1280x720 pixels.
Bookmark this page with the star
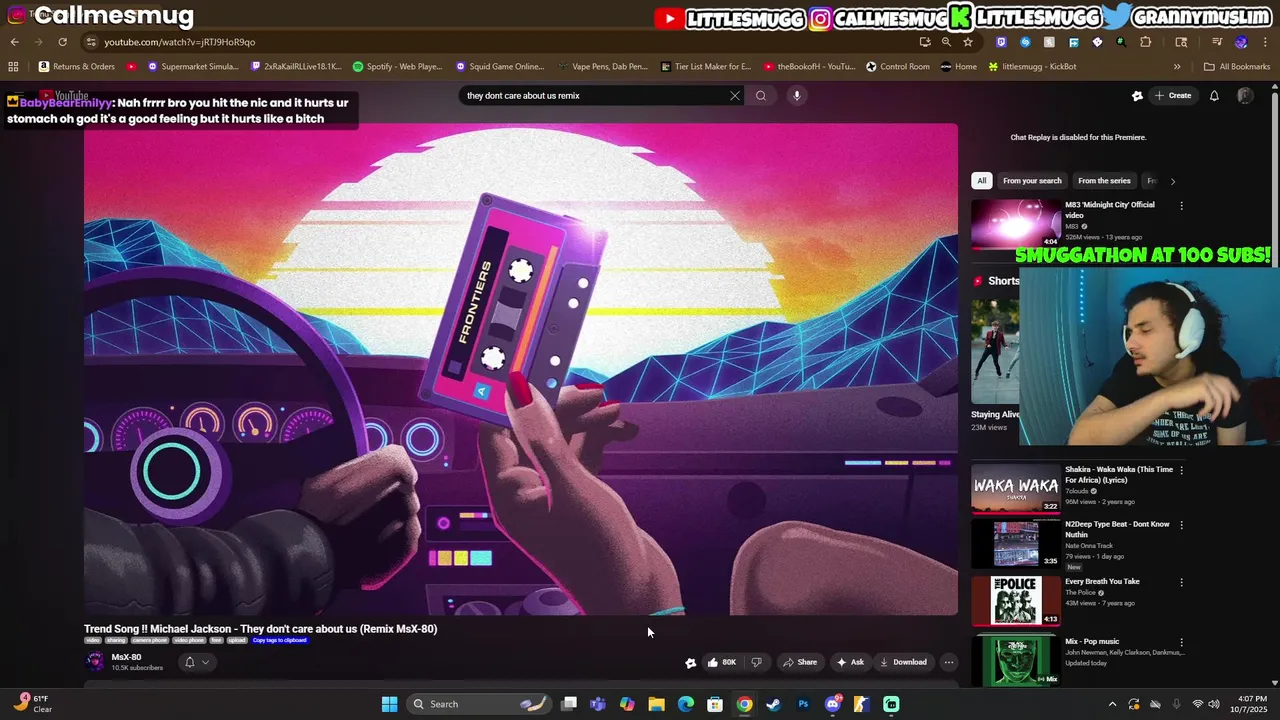click(968, 42)
